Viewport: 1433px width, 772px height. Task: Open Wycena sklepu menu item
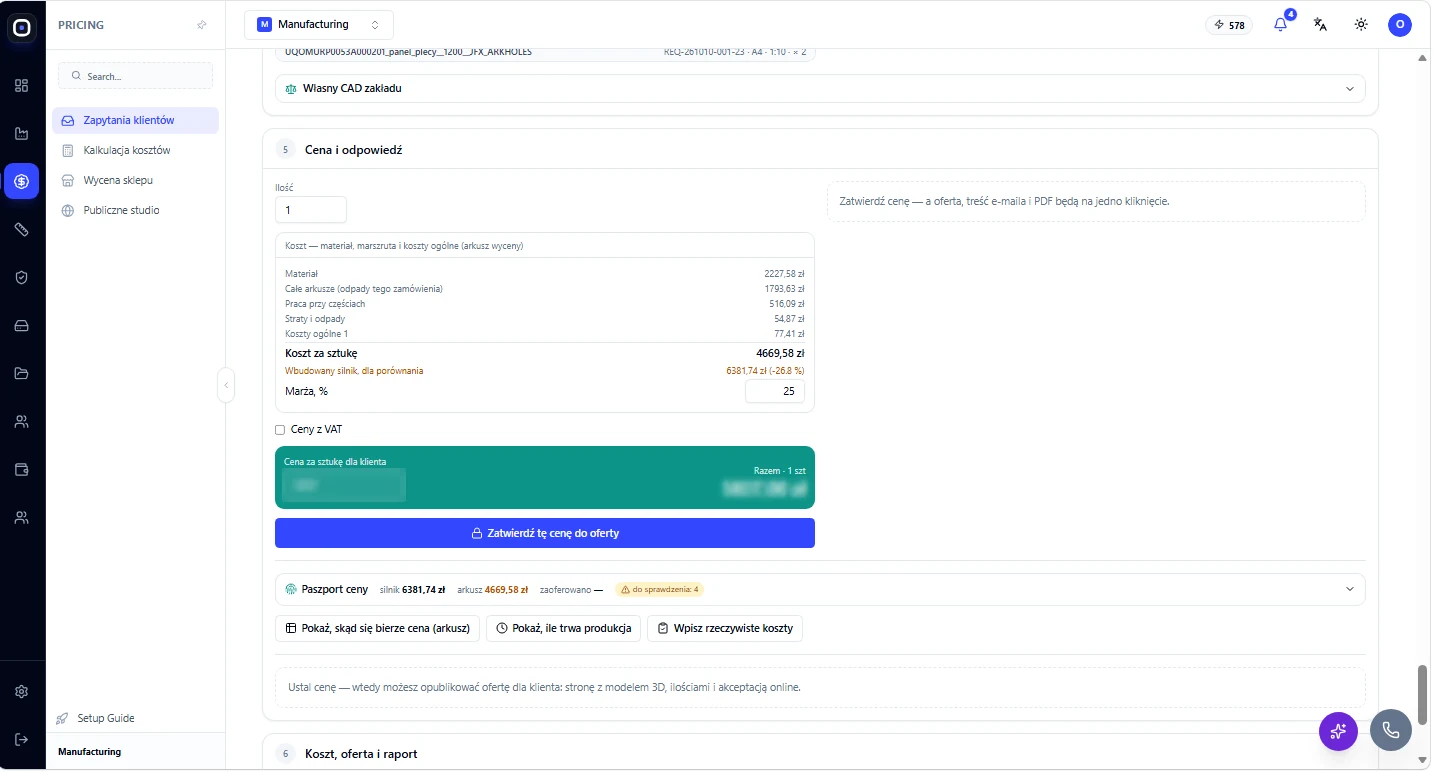click(135, 180)
